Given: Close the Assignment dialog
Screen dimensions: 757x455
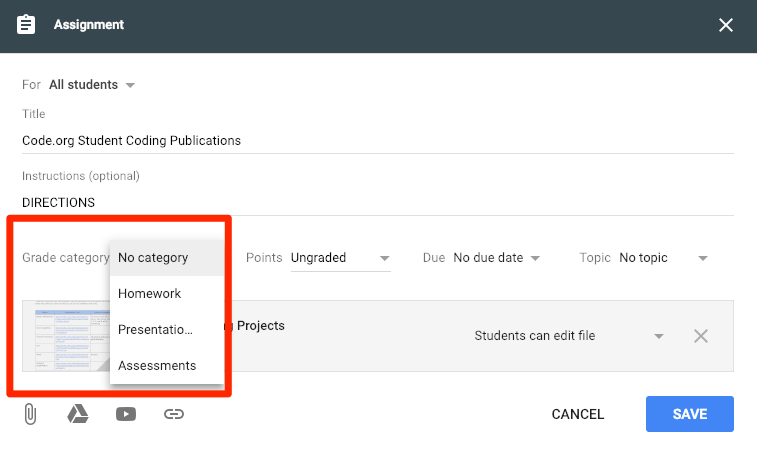Looking at the screenshot, I should [x=726, y=25].
